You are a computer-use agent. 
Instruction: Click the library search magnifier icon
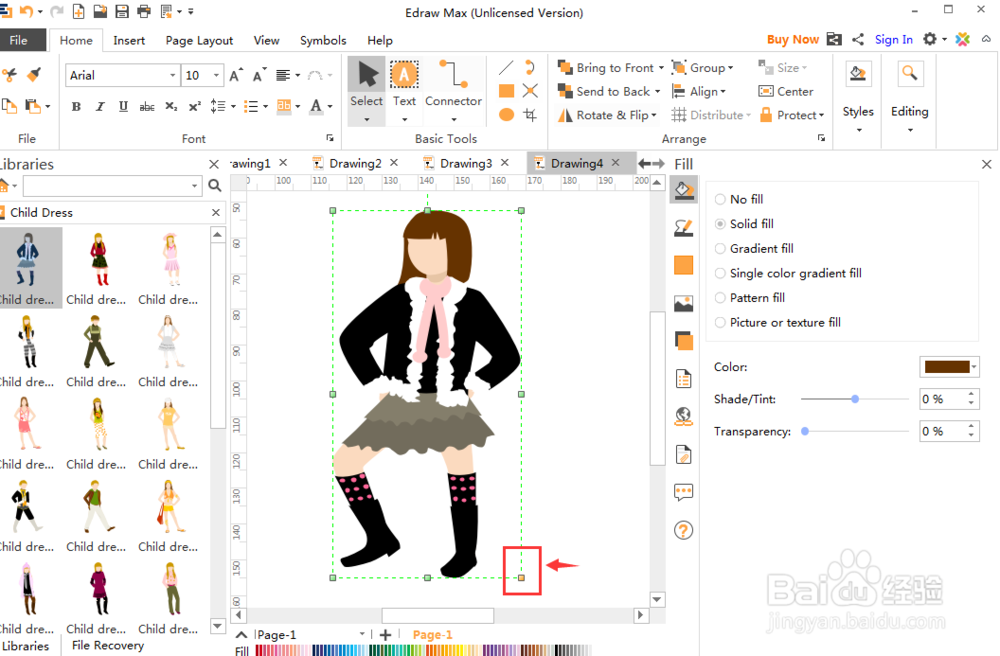pos(215,186)
